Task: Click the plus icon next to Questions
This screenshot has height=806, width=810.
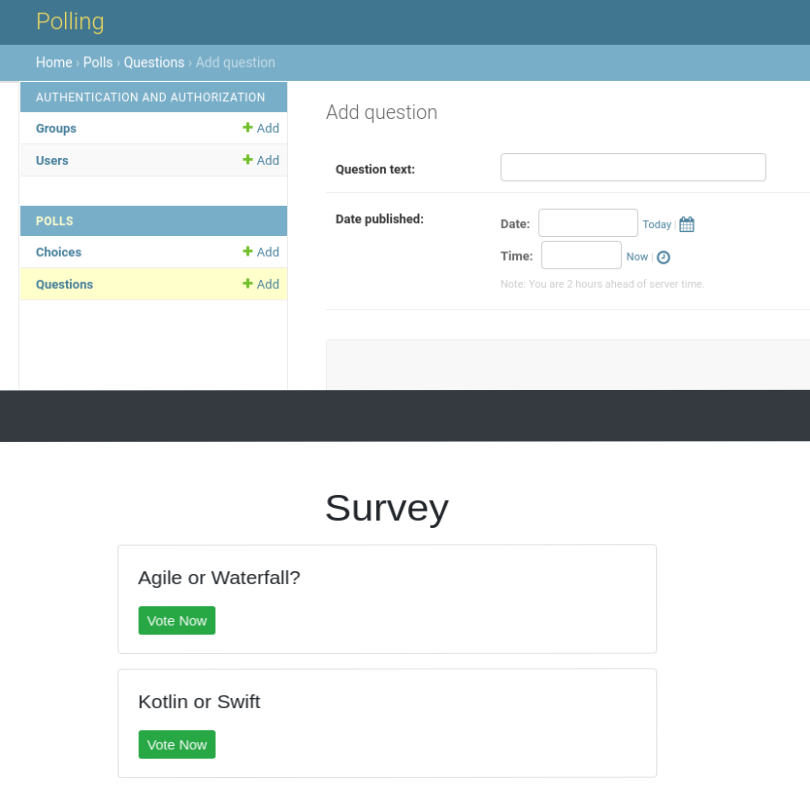Action: (x=248, y=284)
